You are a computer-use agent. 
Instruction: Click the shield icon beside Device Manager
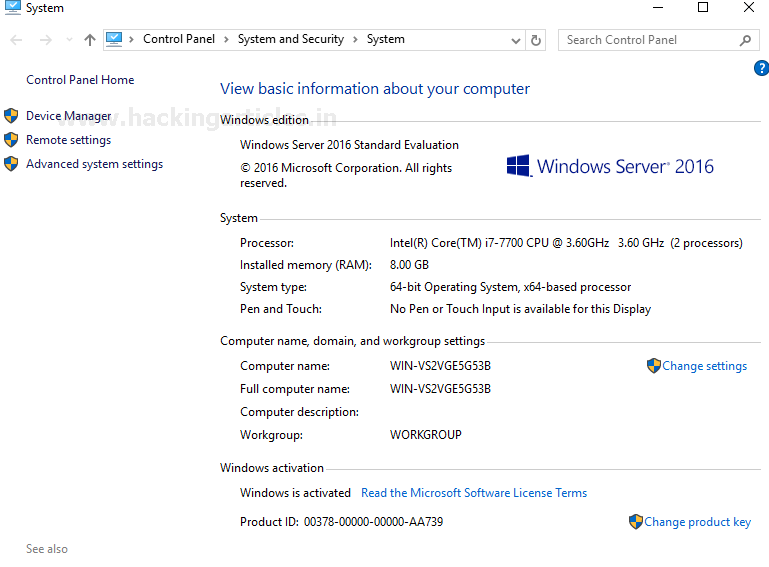click(11, 116)
